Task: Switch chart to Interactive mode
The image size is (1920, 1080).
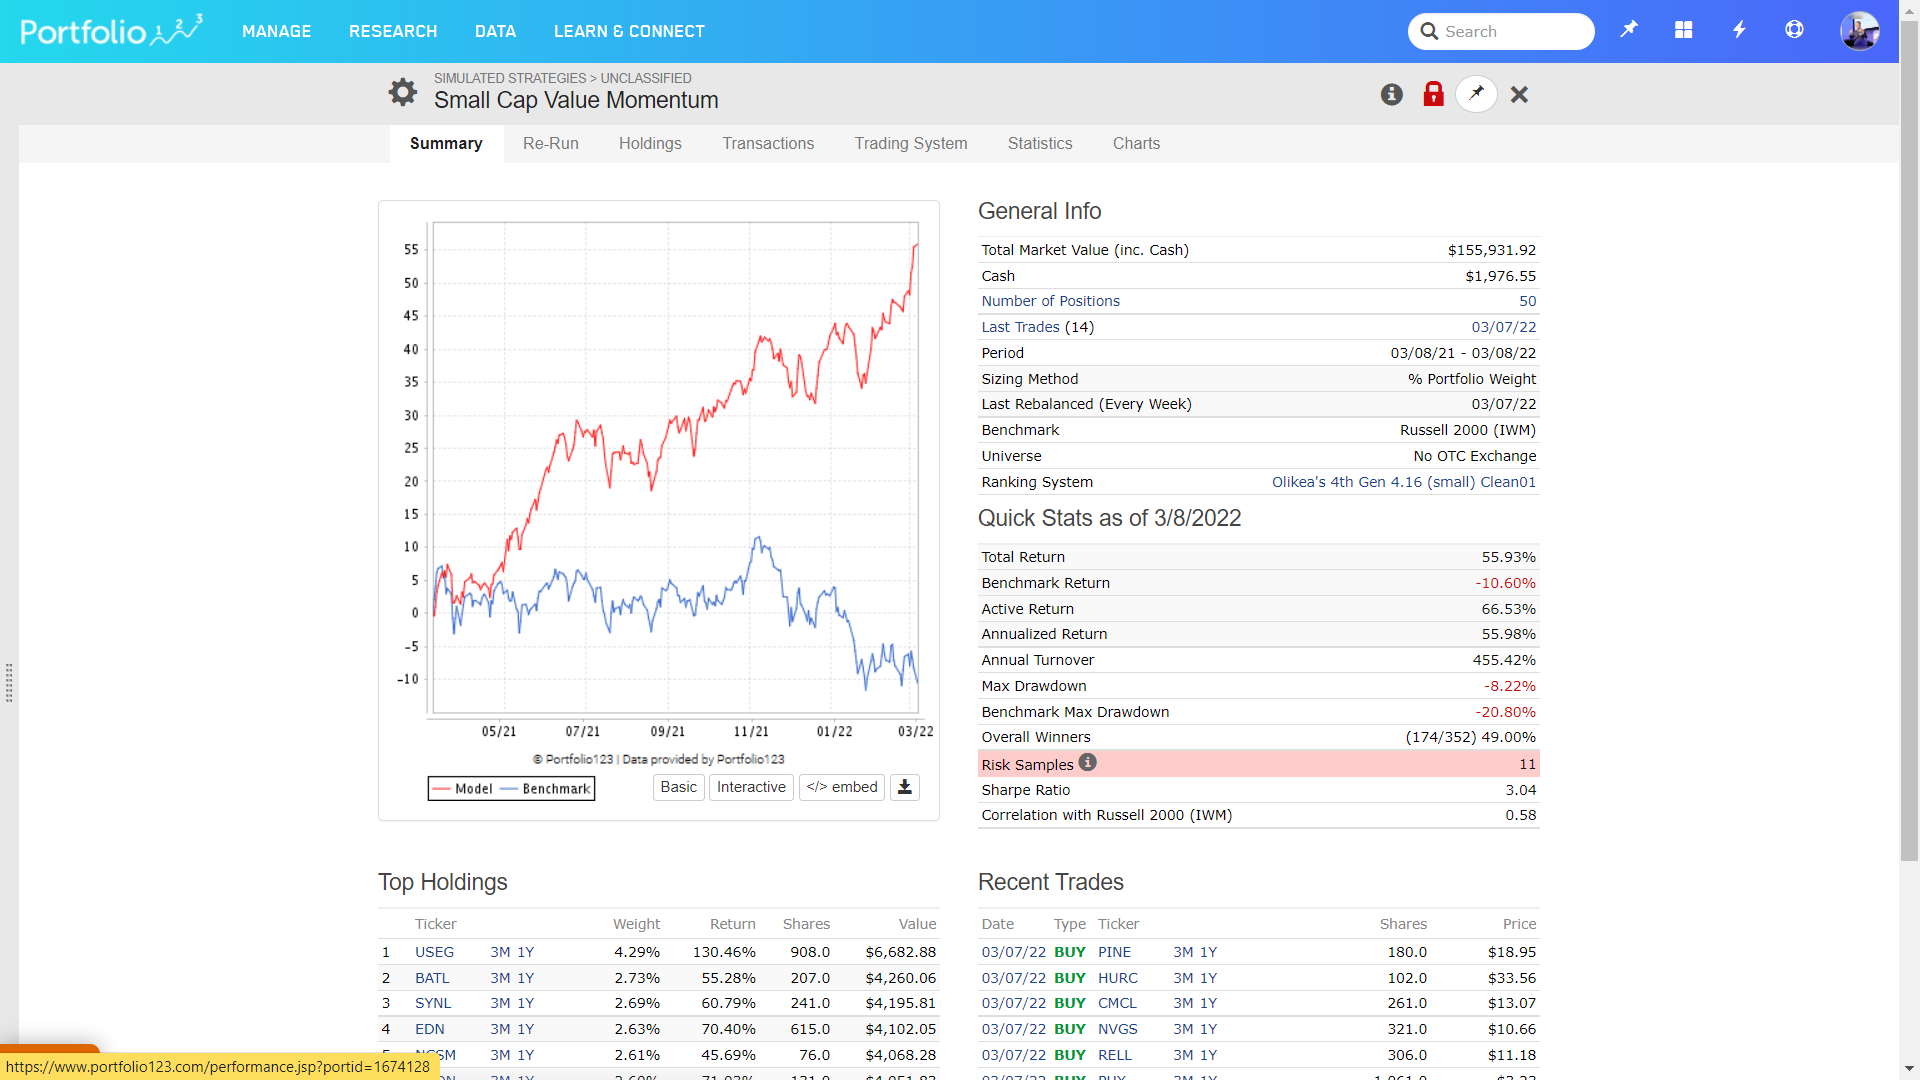Action: coord(751,787)
